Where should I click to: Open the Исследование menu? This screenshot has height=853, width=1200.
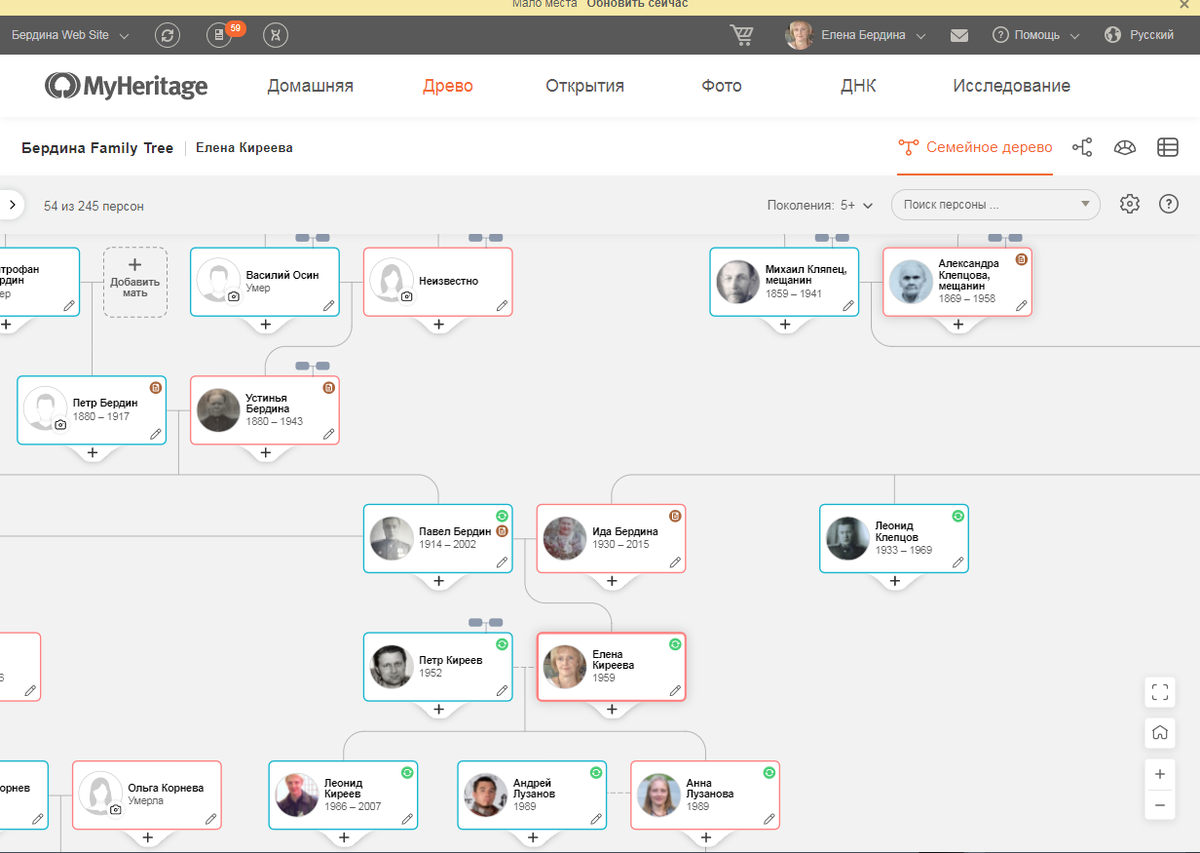point(1011,86)
